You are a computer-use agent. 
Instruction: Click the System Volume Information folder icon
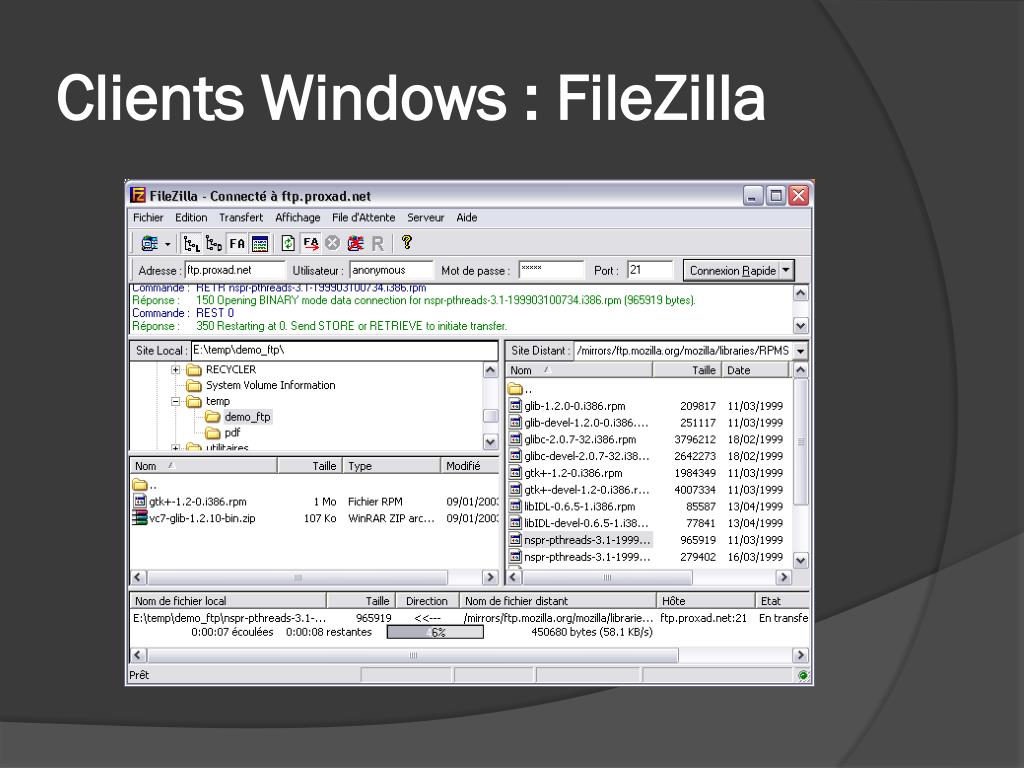(x=194, y=385)
